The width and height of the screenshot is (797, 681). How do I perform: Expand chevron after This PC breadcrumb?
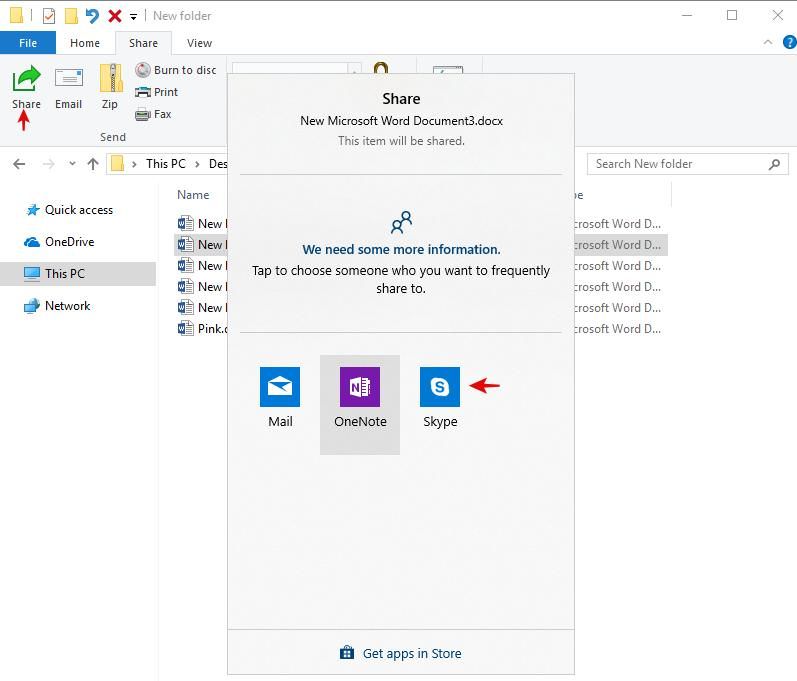pyautogui.click(x=197, y=164)
